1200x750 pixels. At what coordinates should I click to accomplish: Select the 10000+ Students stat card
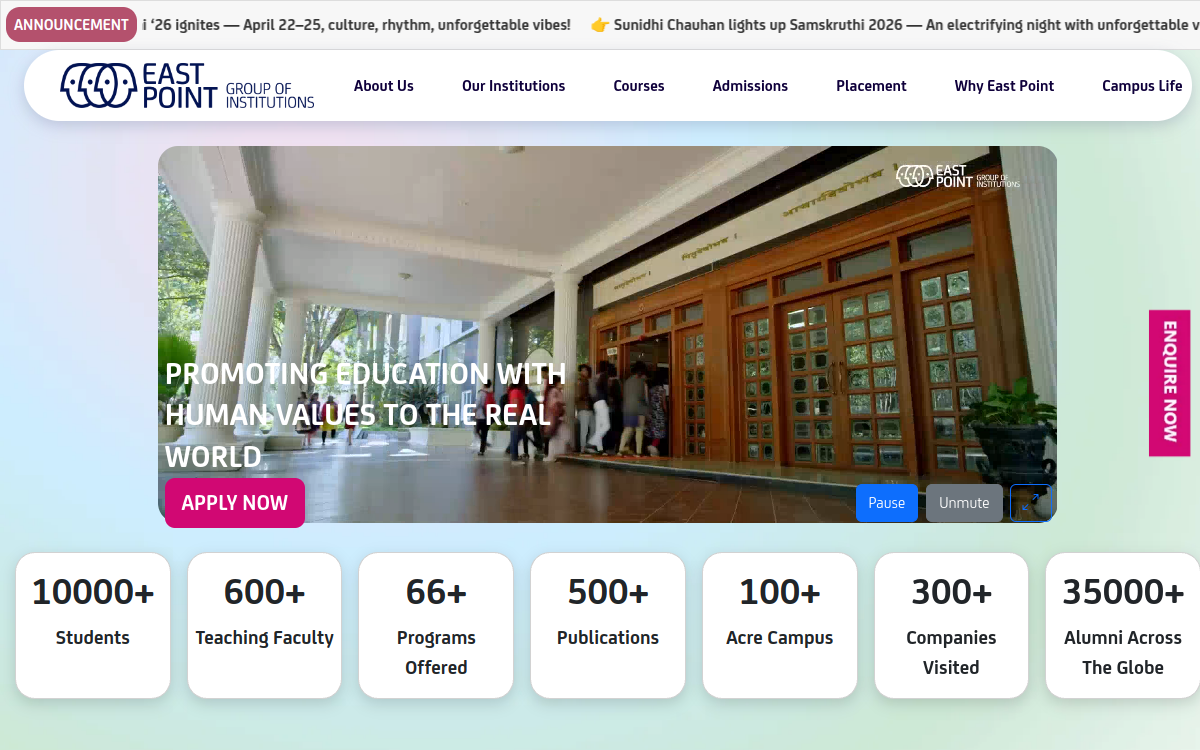tap(93, 625)
